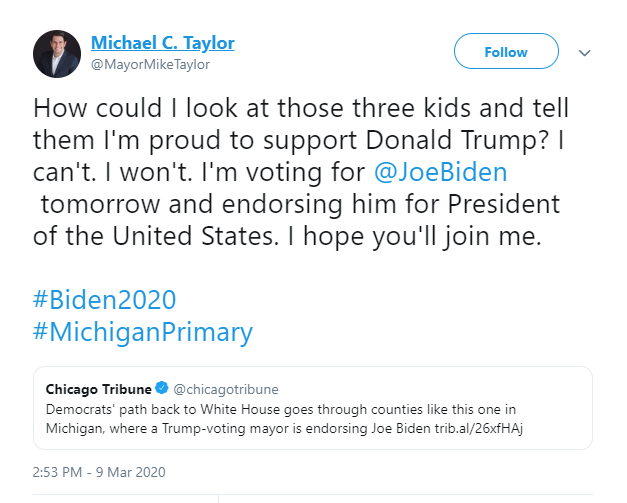Open the #MichiganPrimary hashtag
This screenshot has height=503, width=627.
tap(143, 331)
